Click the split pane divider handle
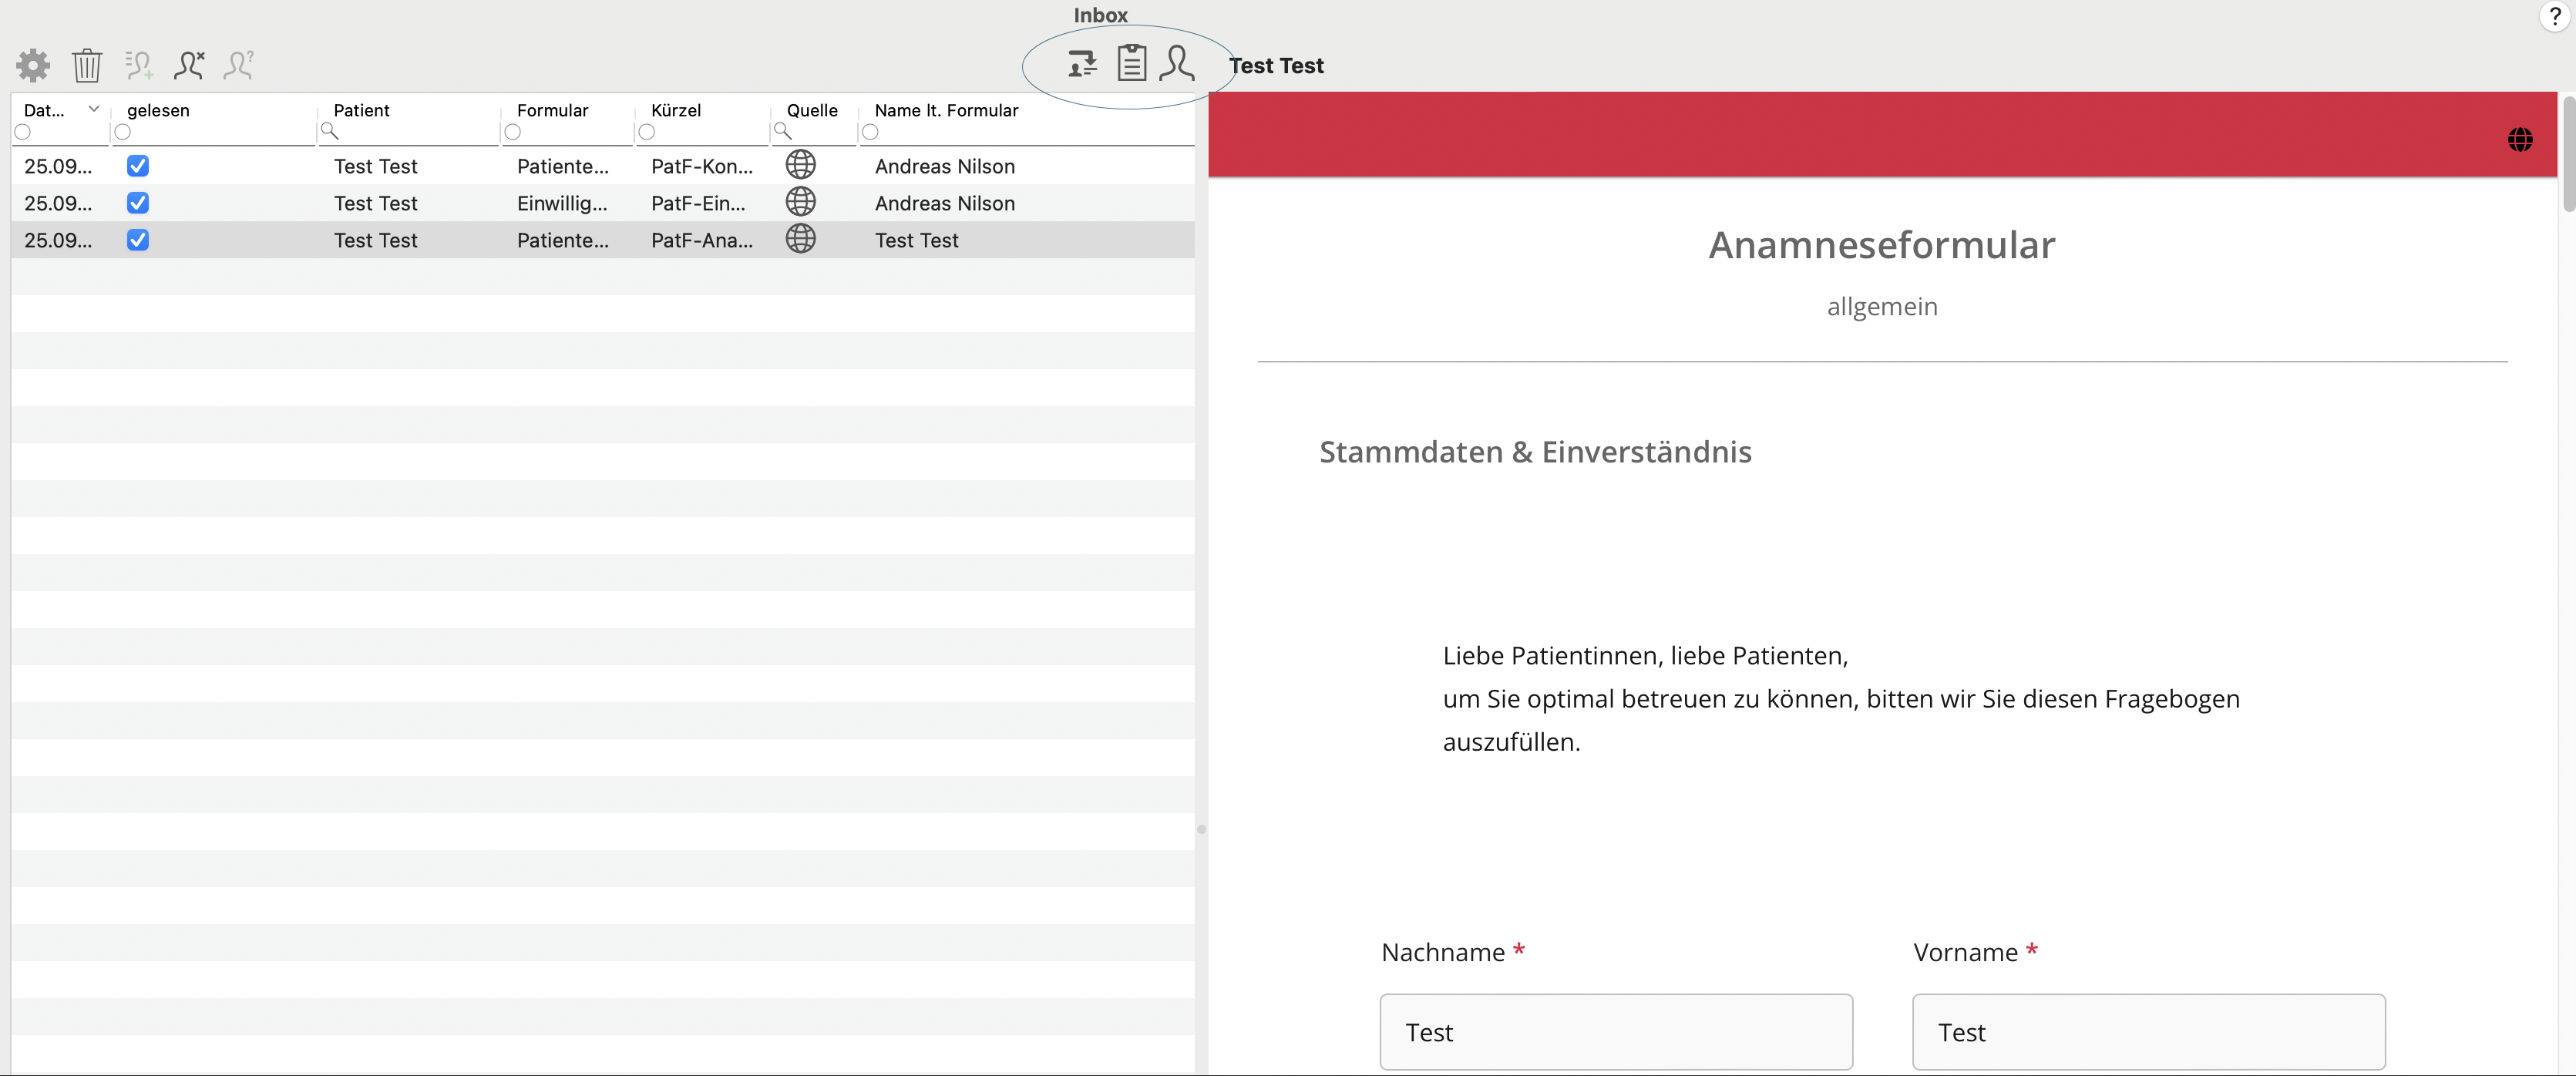The image size is (2576, 1076). (1201, 829)
